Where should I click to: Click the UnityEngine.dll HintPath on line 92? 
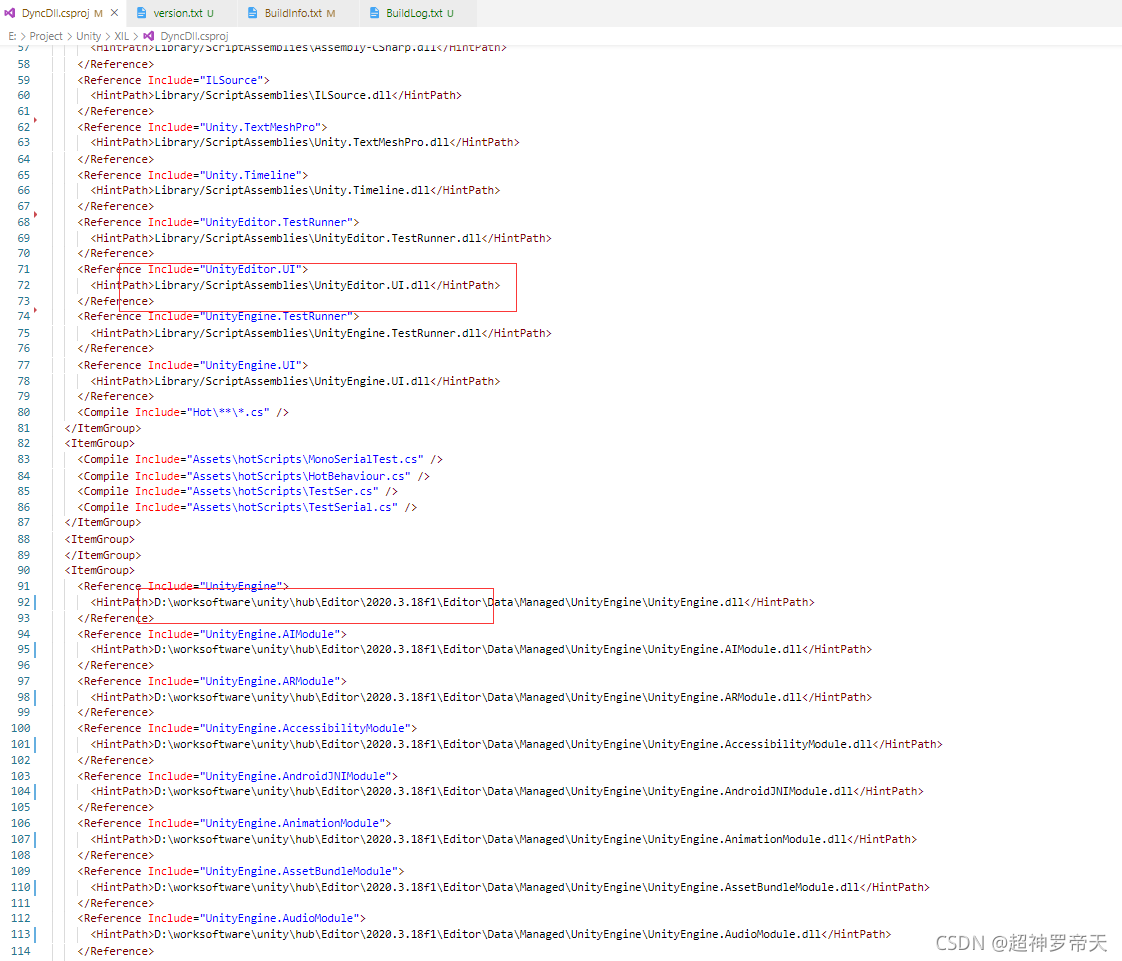[x=452, y=603]
